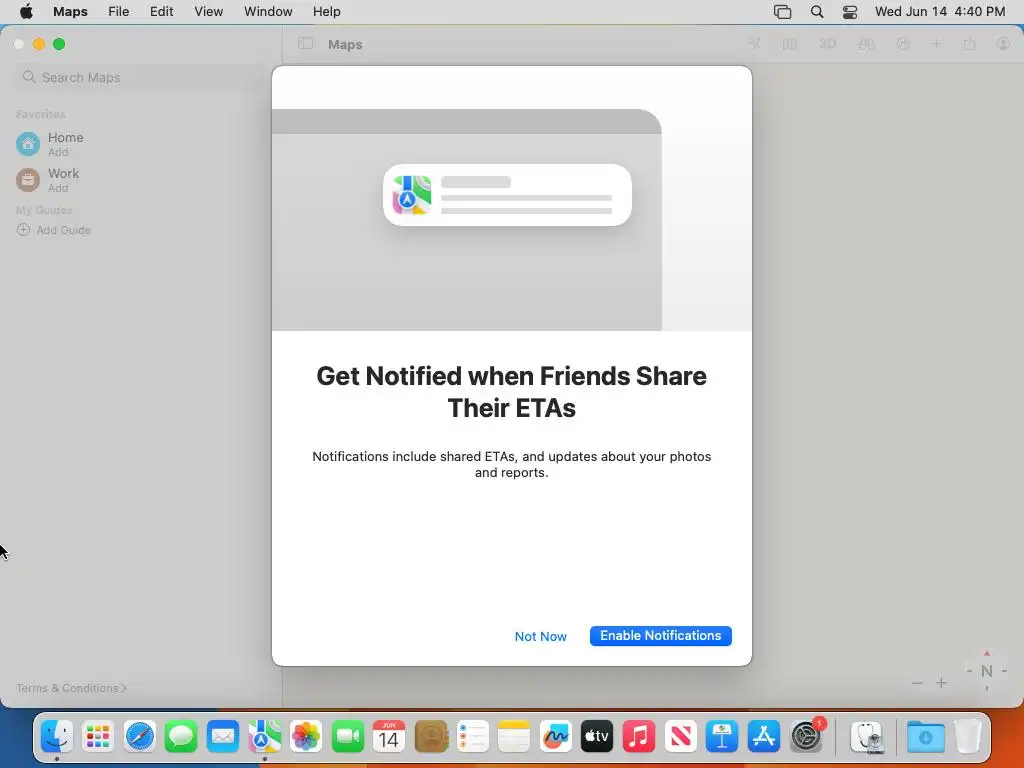Click the directions icon in toolbar
This screenshot has height=768, width=1024.
(x=903, y=44)
